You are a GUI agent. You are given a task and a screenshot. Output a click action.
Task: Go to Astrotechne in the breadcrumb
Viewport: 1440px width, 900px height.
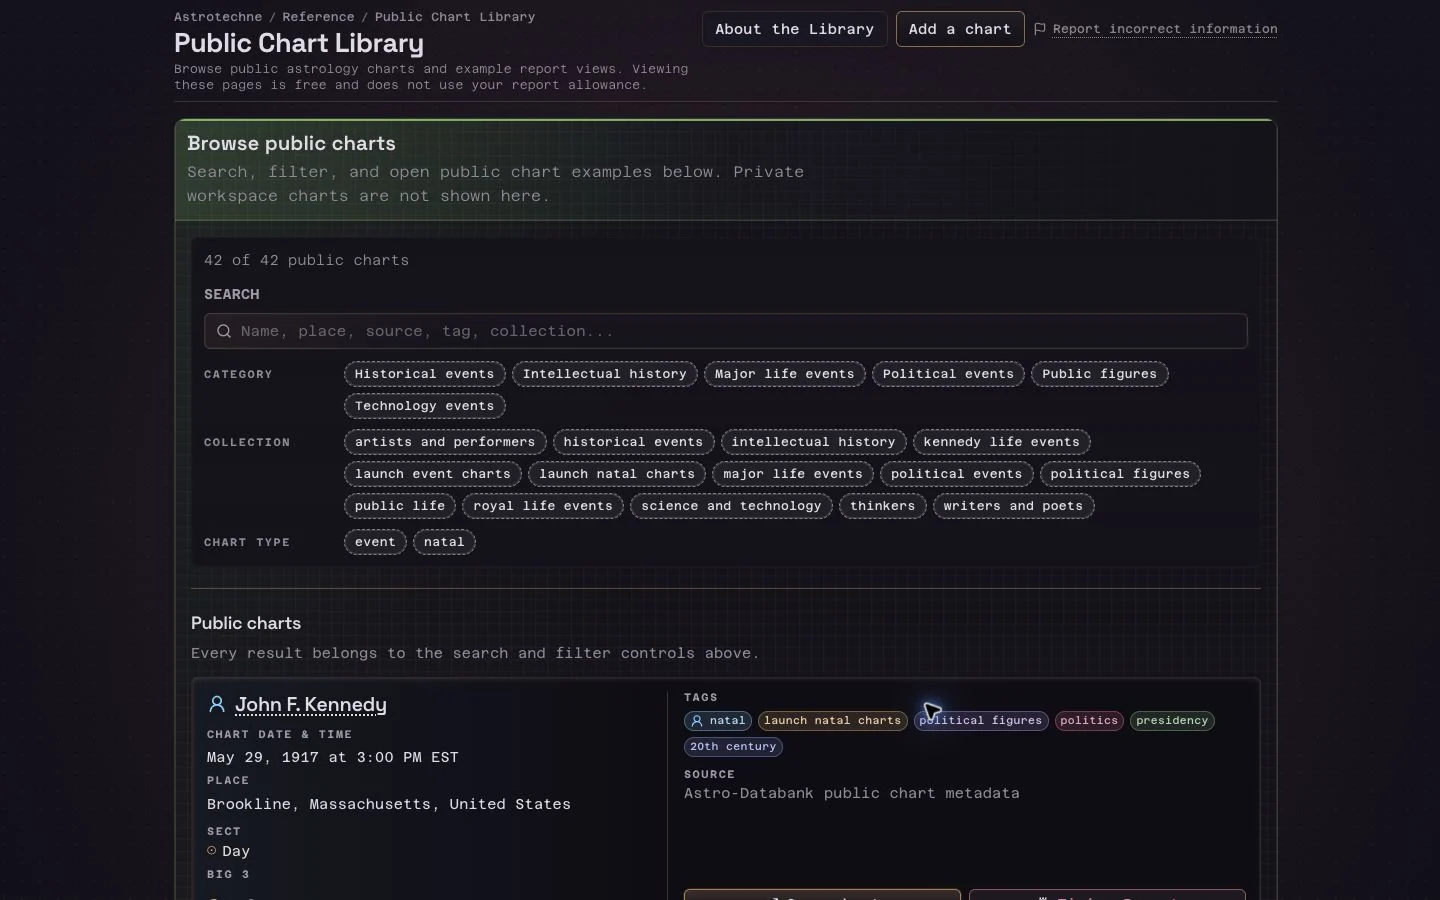click(218, 17)
